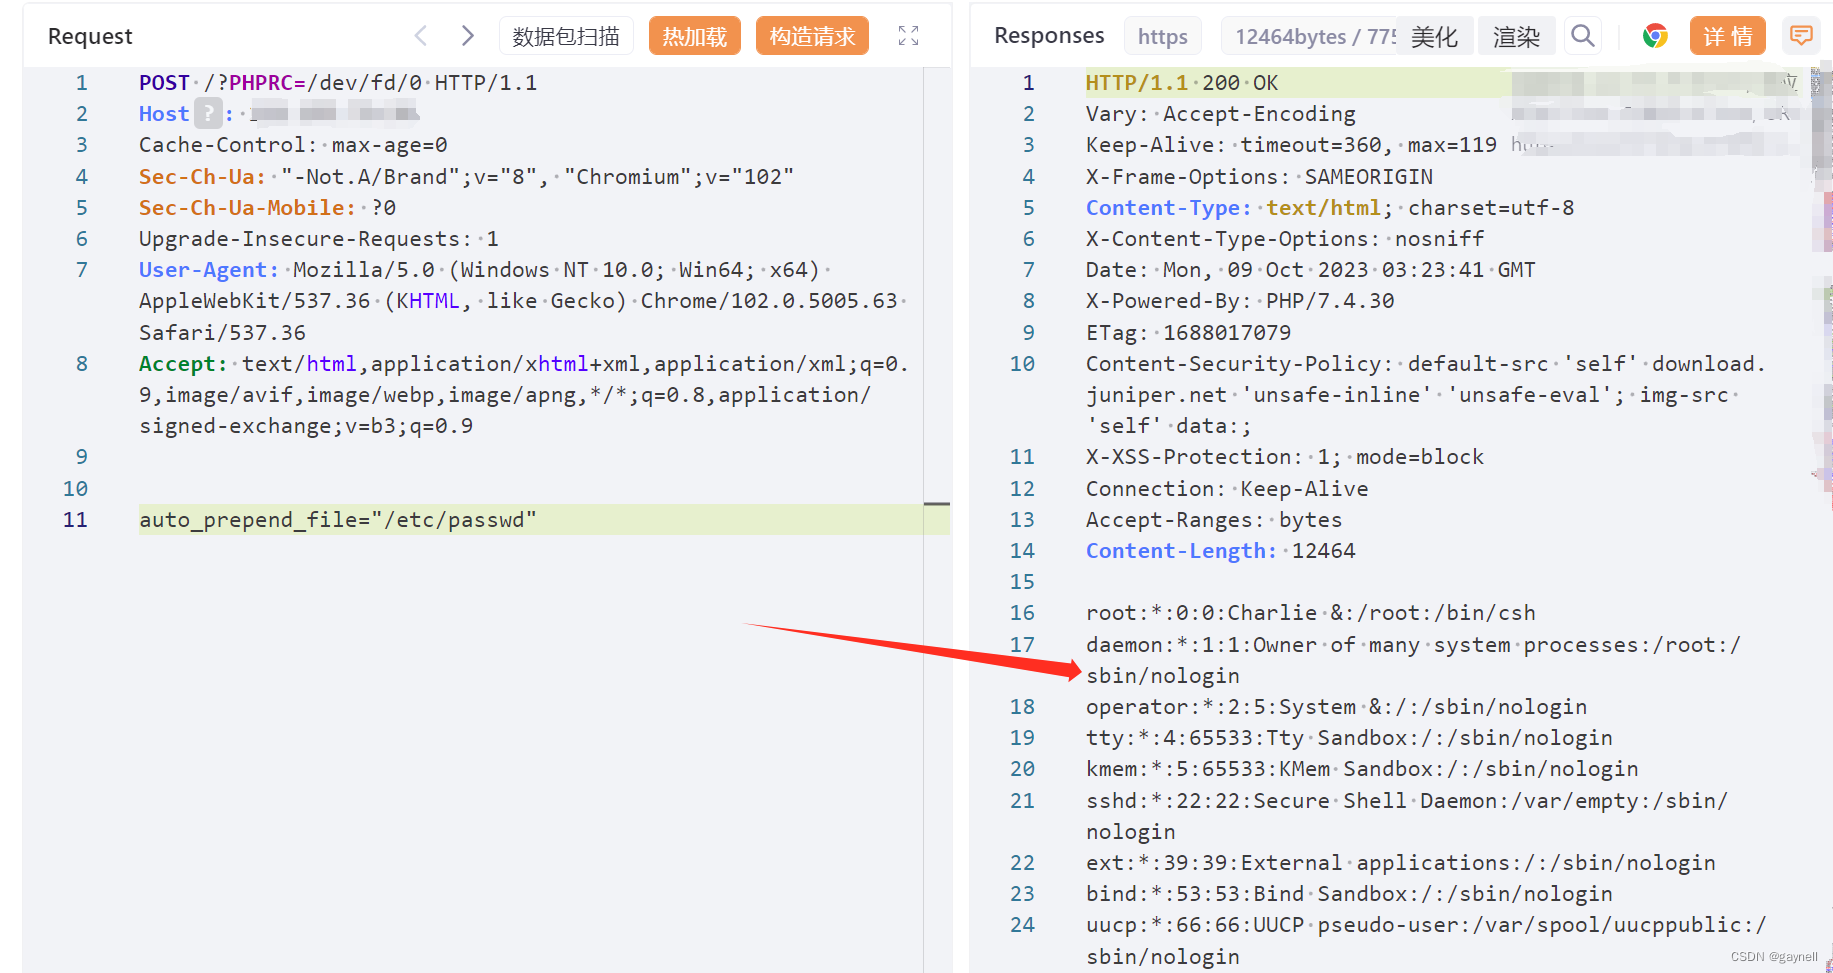Click the Cache-Control: max-age=0 line
The height and width of the screenshot is (973, 1833).
point(293,145)
